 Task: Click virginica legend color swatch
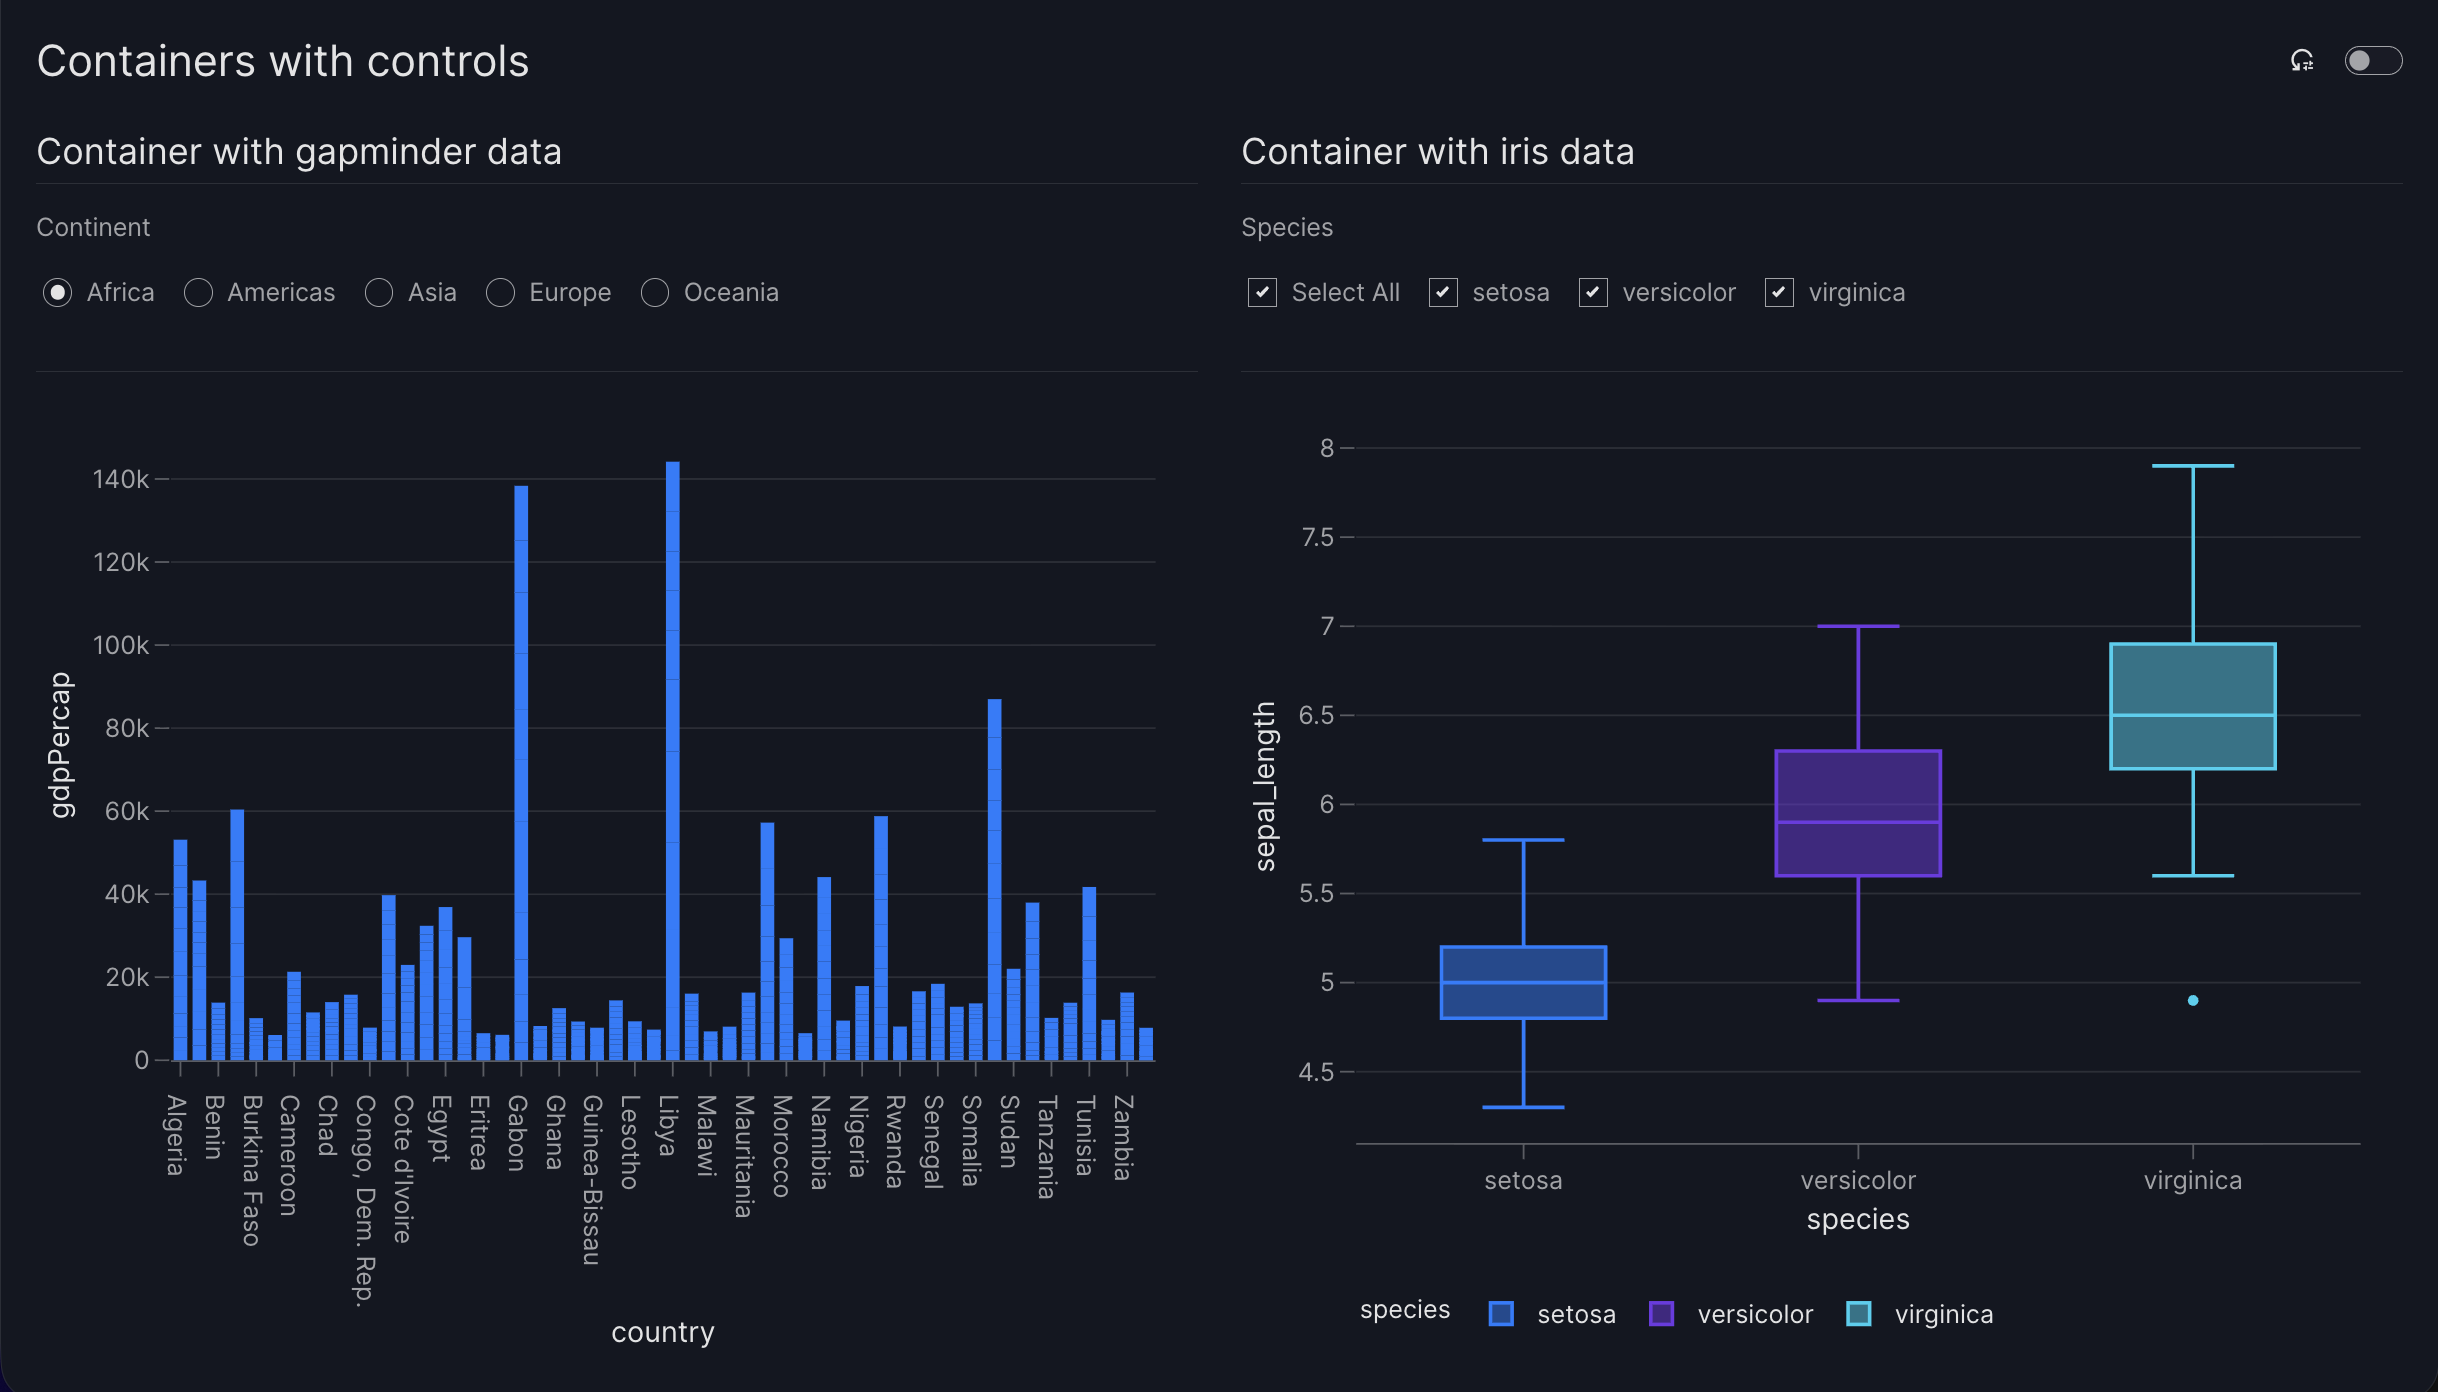pyautogui.click(x=1859, y=1314)
